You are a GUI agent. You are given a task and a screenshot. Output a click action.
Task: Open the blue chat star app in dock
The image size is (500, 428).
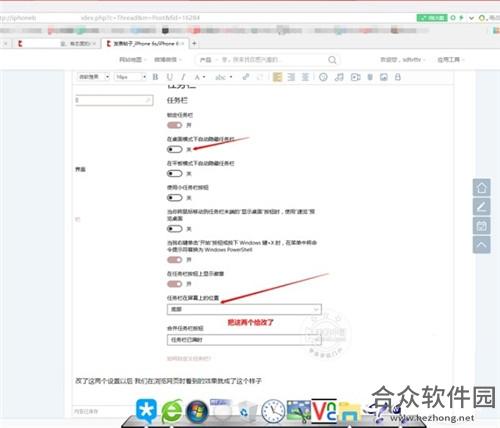tap(146, 411)
